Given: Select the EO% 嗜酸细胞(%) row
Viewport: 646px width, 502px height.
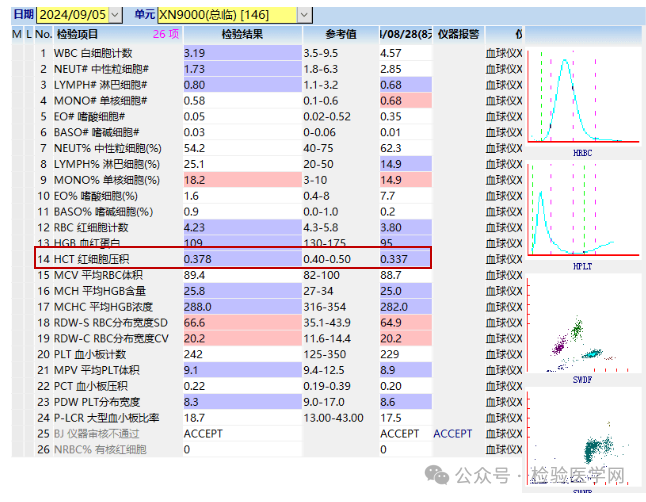Looking at the screenshot, I should pos(268,196).
